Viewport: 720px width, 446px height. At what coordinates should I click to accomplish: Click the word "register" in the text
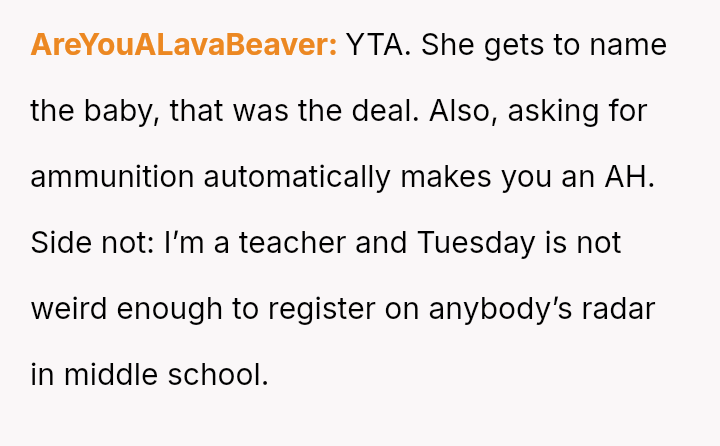321,310
